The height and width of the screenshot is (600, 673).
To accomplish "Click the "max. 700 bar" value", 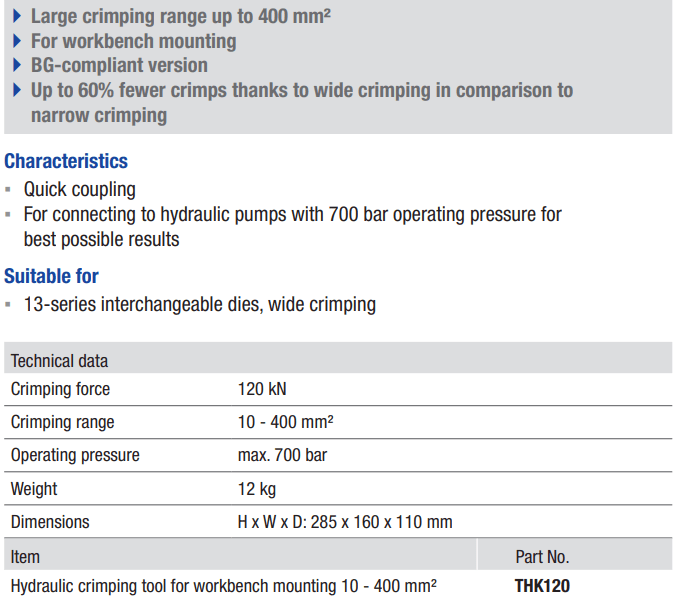I will pos(282,455).
